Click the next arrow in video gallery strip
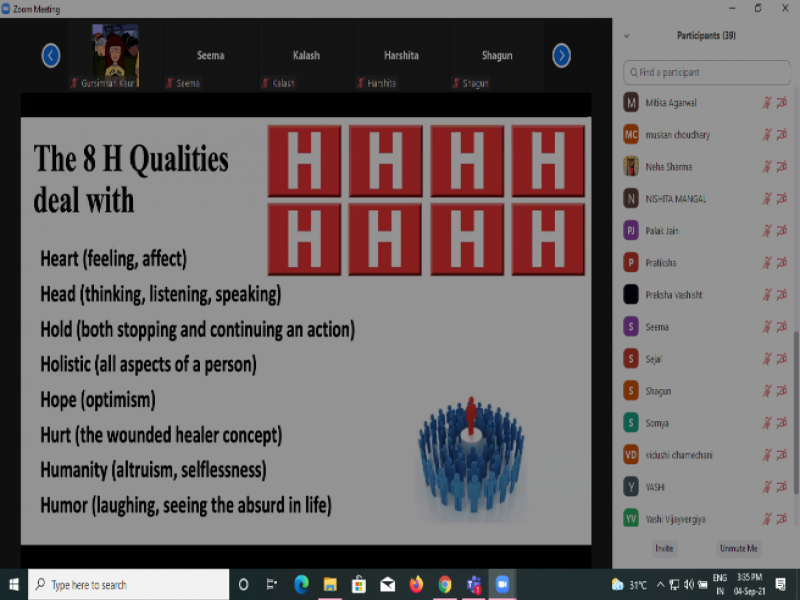Viewport: 800px width, 600px height. [562, 56]
